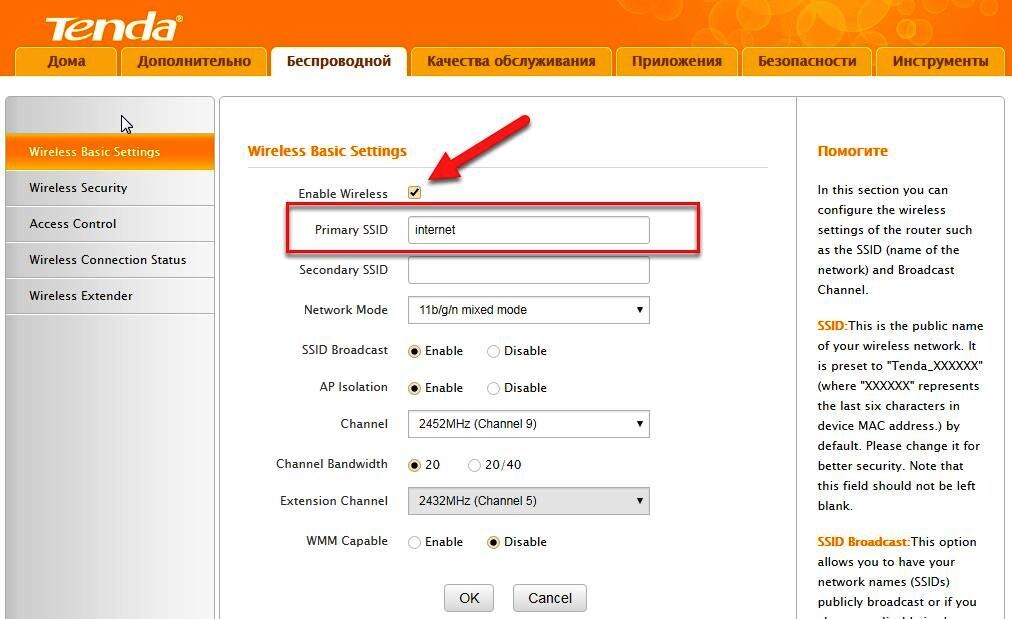Screen dimensions: 1012x619
Task: Click the WMM Capable label
Action: 347,541
